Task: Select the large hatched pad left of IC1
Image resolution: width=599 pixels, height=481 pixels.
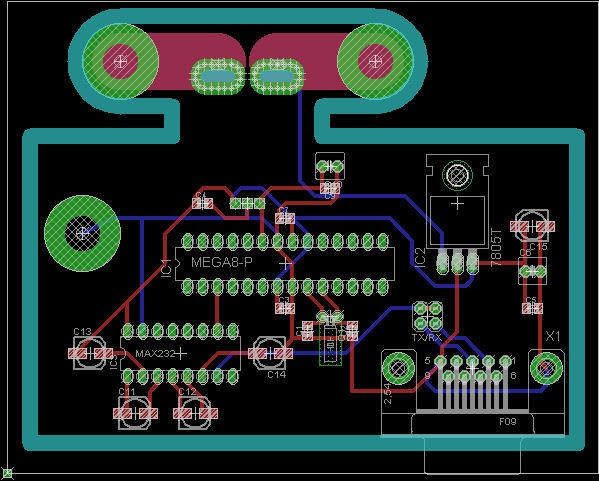Action: coord(83,233)
